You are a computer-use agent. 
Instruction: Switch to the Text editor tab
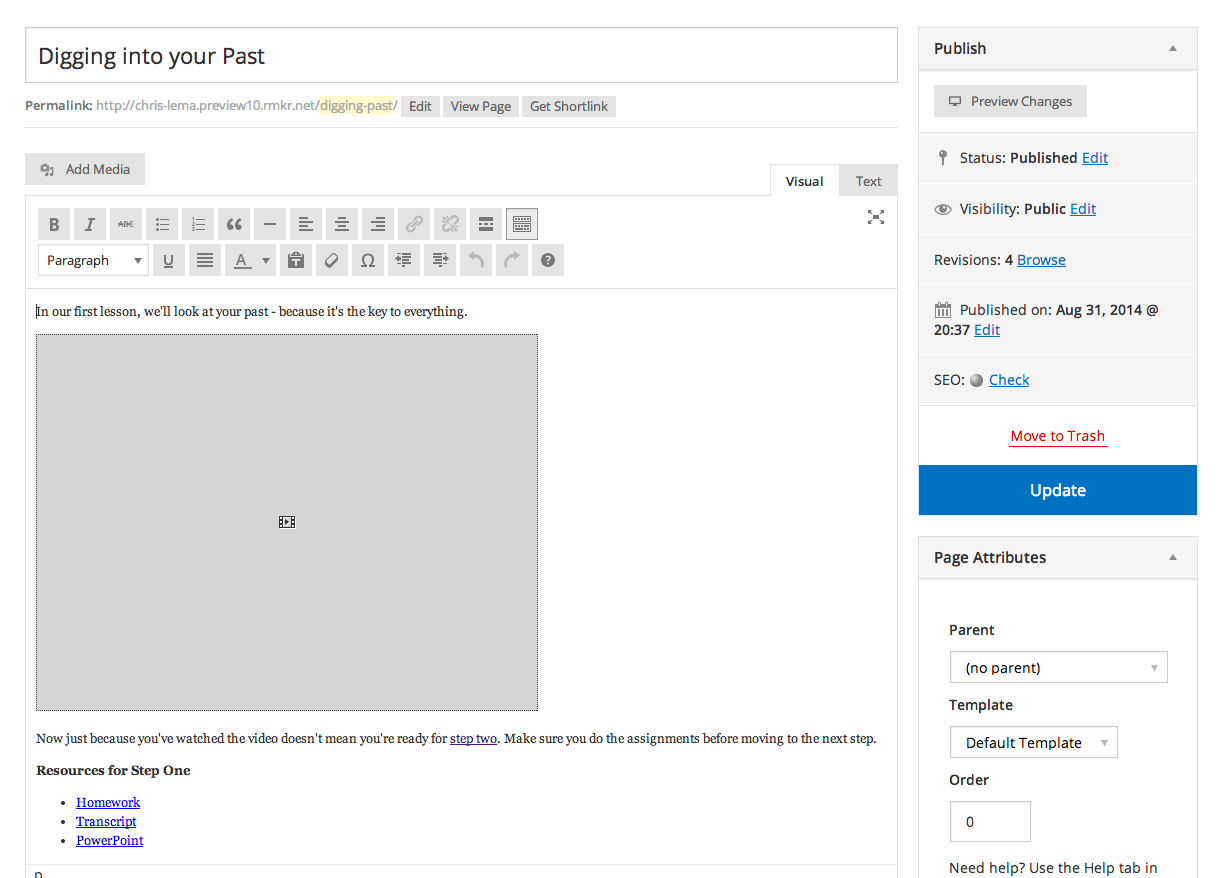click(x=868, y=181)
